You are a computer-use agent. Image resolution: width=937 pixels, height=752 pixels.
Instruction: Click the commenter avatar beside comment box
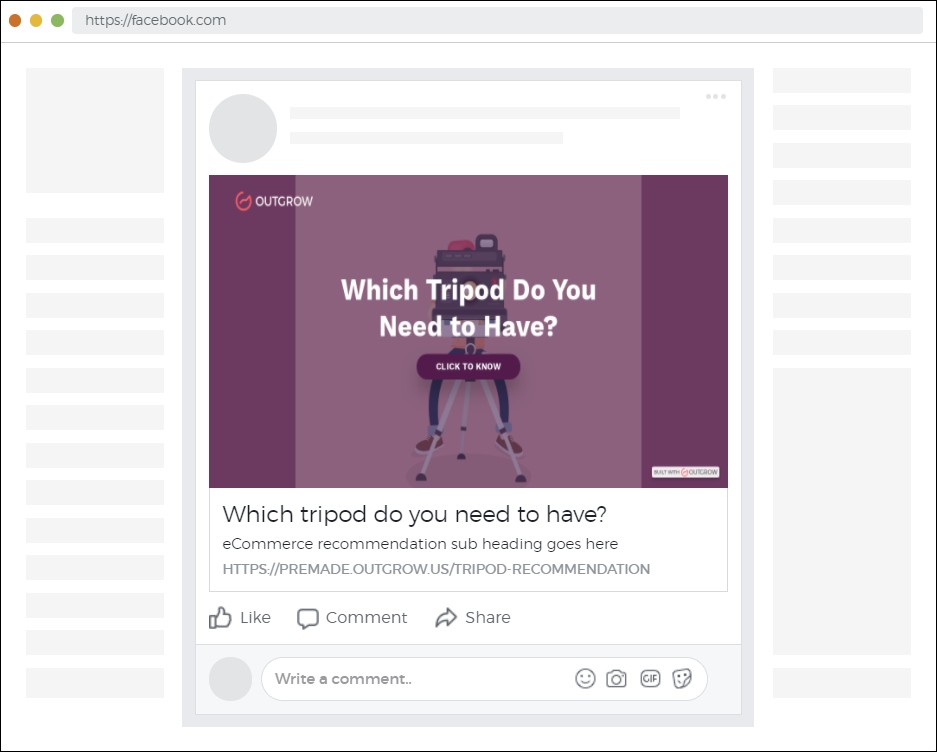[x=230, y=679]
